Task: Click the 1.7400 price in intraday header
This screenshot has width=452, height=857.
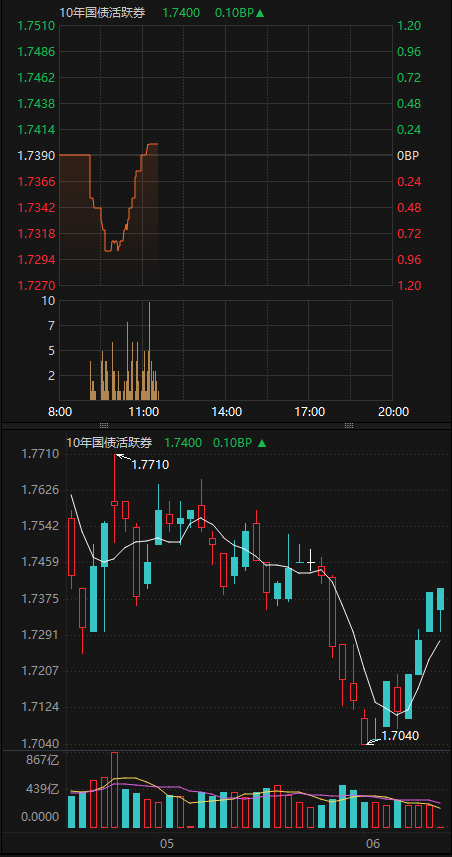Action: [x=181, y=13]
